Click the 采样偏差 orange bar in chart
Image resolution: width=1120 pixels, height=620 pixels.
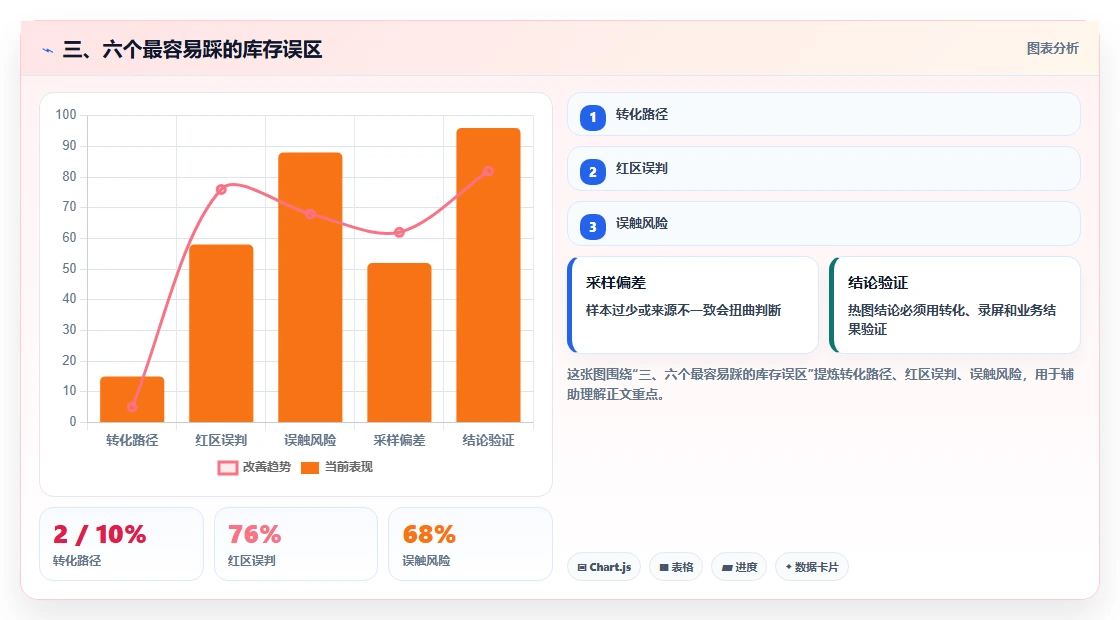(x=399, y=343)
